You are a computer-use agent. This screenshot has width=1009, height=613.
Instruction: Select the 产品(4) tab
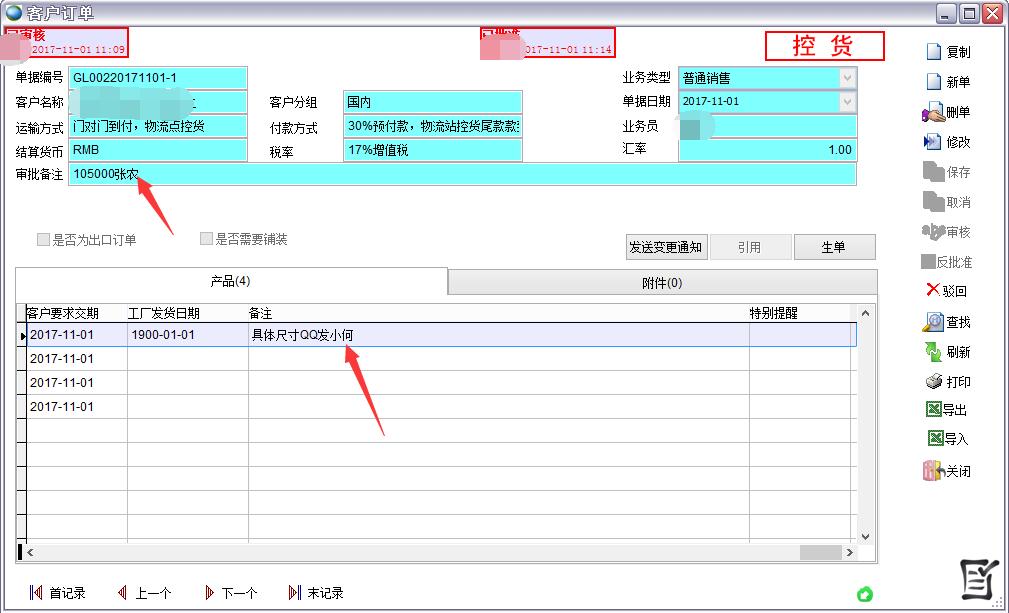[230, 282]
